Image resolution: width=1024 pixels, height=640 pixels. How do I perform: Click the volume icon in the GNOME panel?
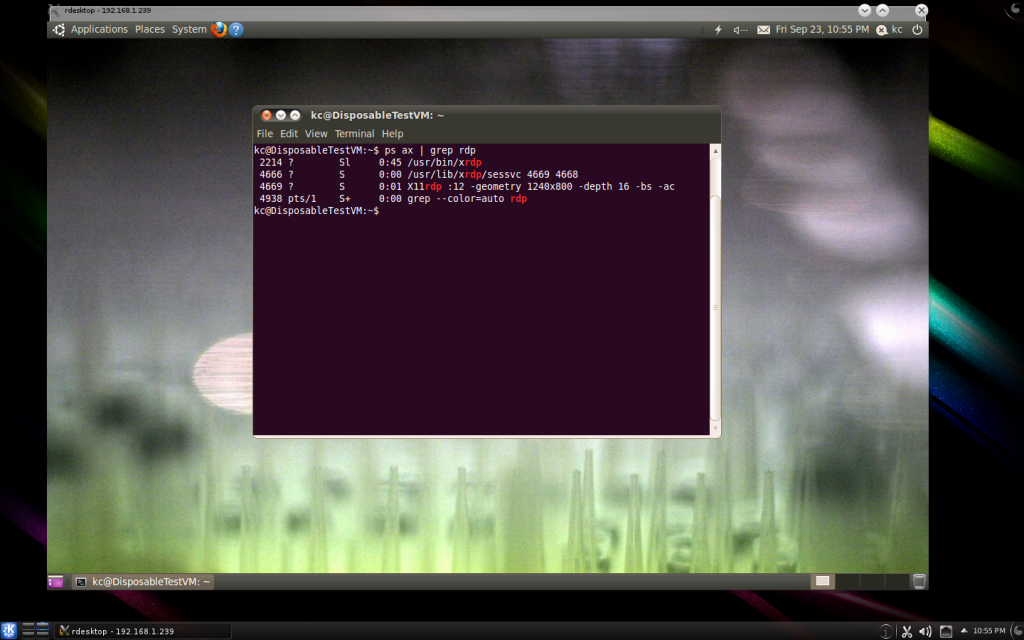[741, 30]
